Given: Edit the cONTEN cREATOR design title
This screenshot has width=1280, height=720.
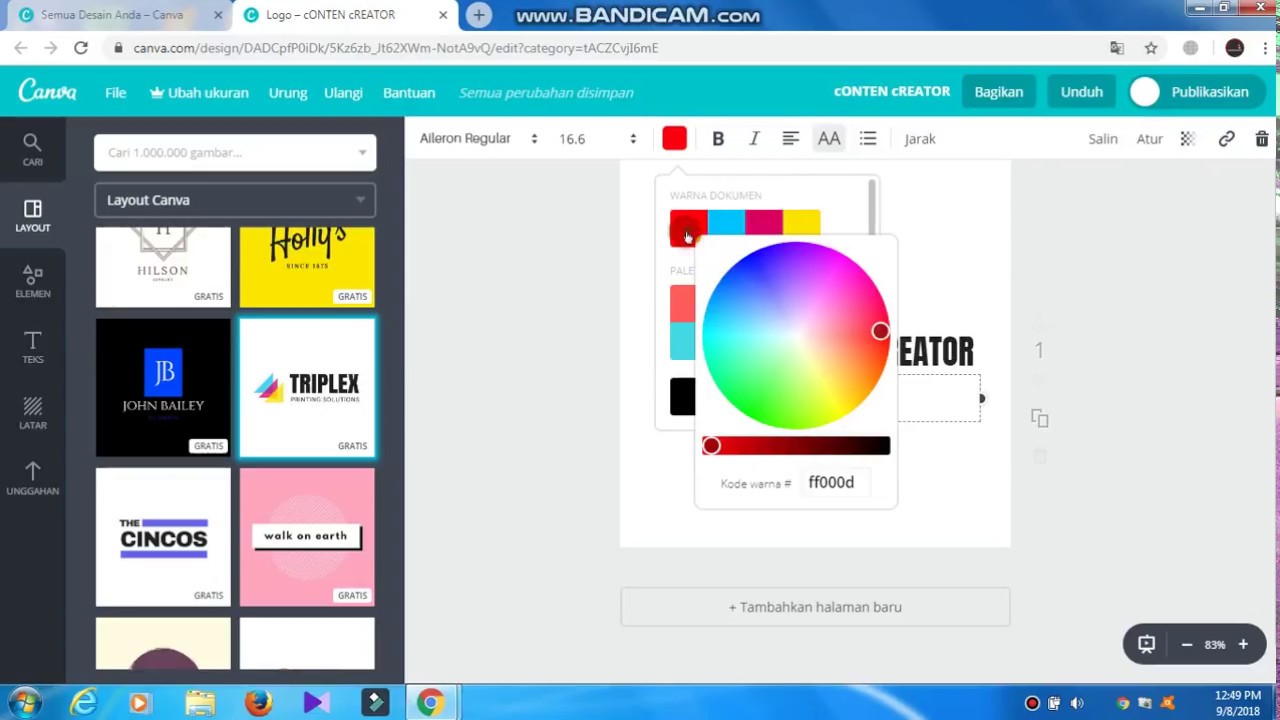Looking at the screenshot, I should 892,91.
